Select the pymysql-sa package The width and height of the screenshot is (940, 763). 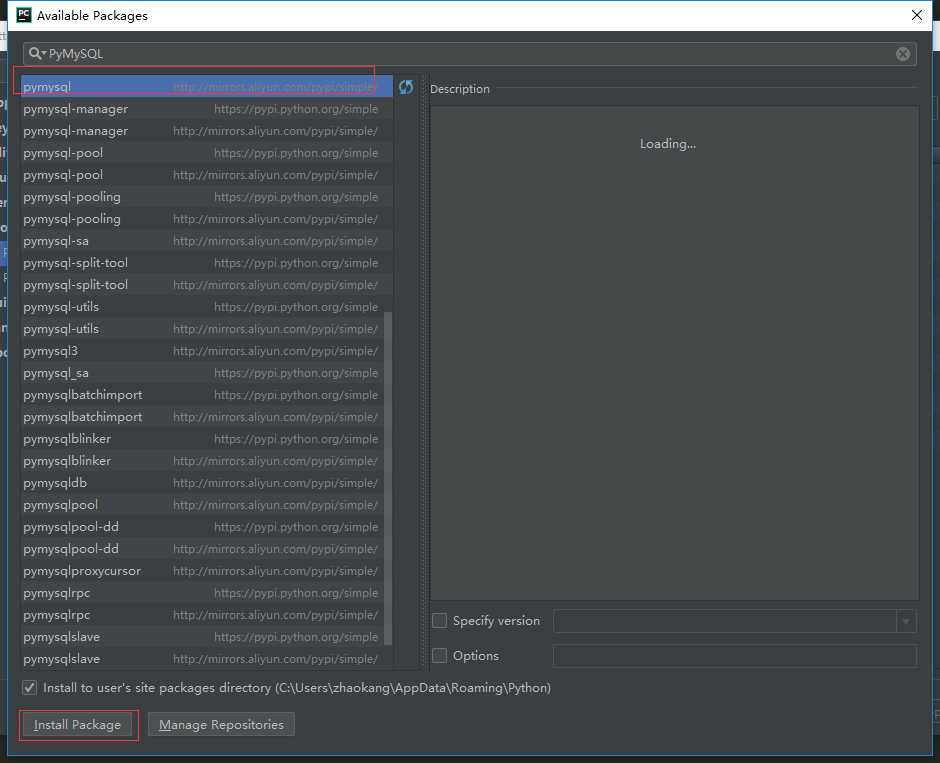[207, 241]
